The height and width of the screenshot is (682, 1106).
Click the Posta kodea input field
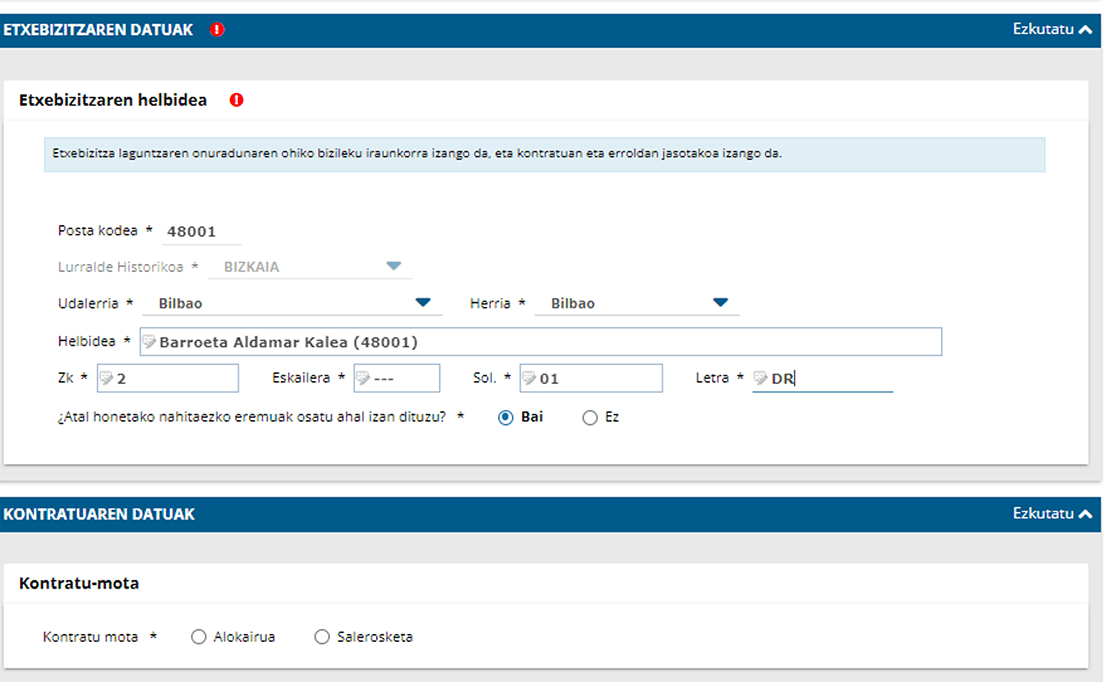pos(200,229)
